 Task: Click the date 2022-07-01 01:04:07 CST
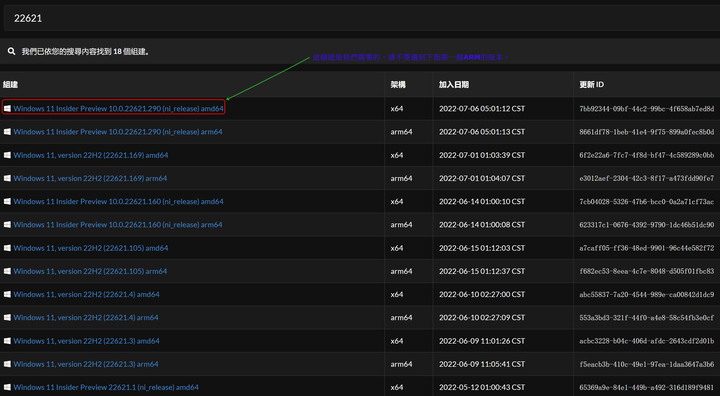click(482, 178)
